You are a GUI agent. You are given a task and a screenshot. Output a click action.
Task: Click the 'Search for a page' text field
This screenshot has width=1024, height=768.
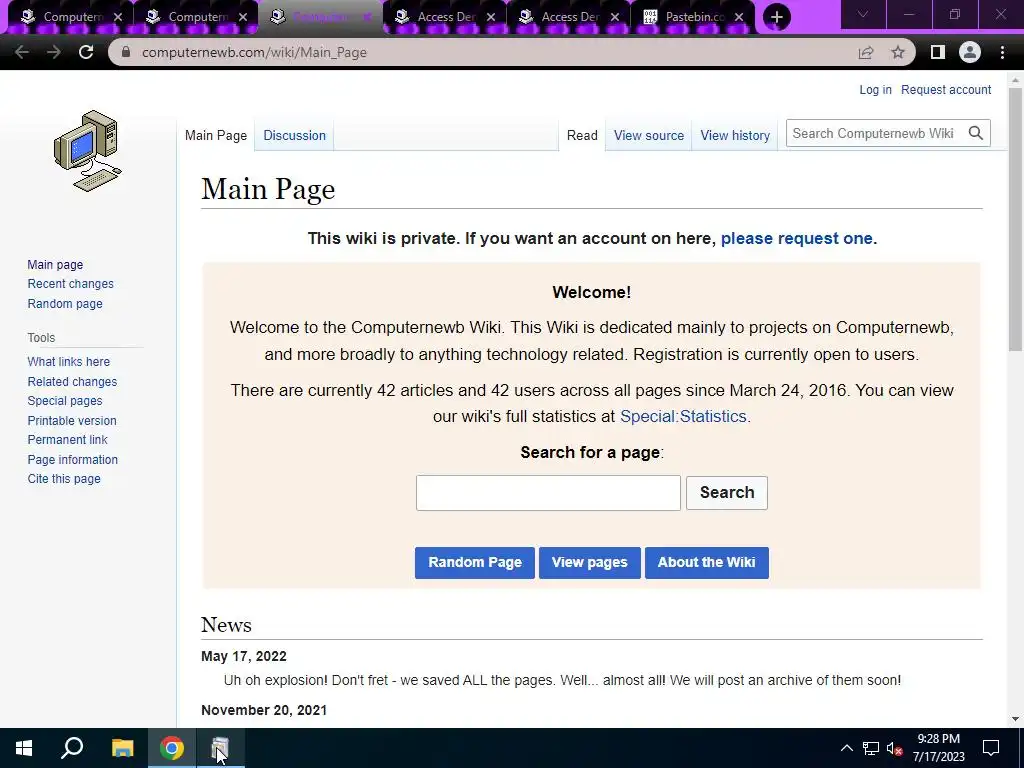(548, 493)
